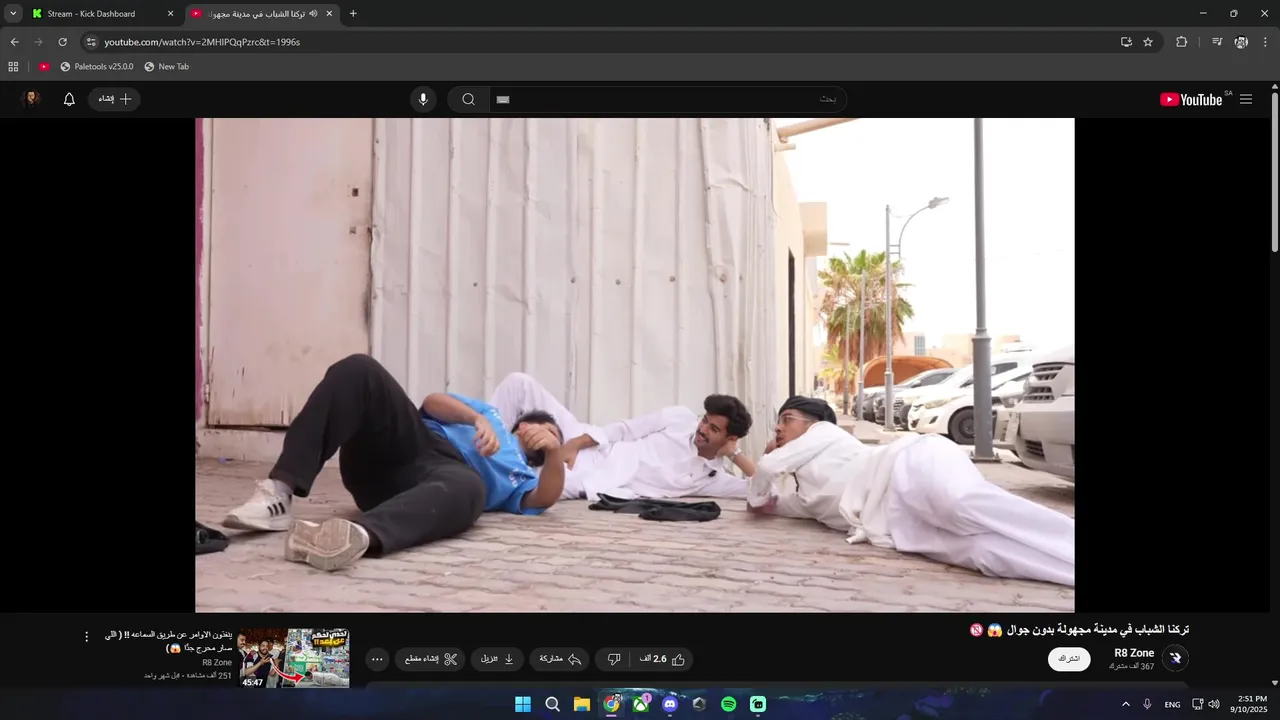Click the address bar URL
Viewport: 1280px width, 720px height.
(x=202, y=42)
